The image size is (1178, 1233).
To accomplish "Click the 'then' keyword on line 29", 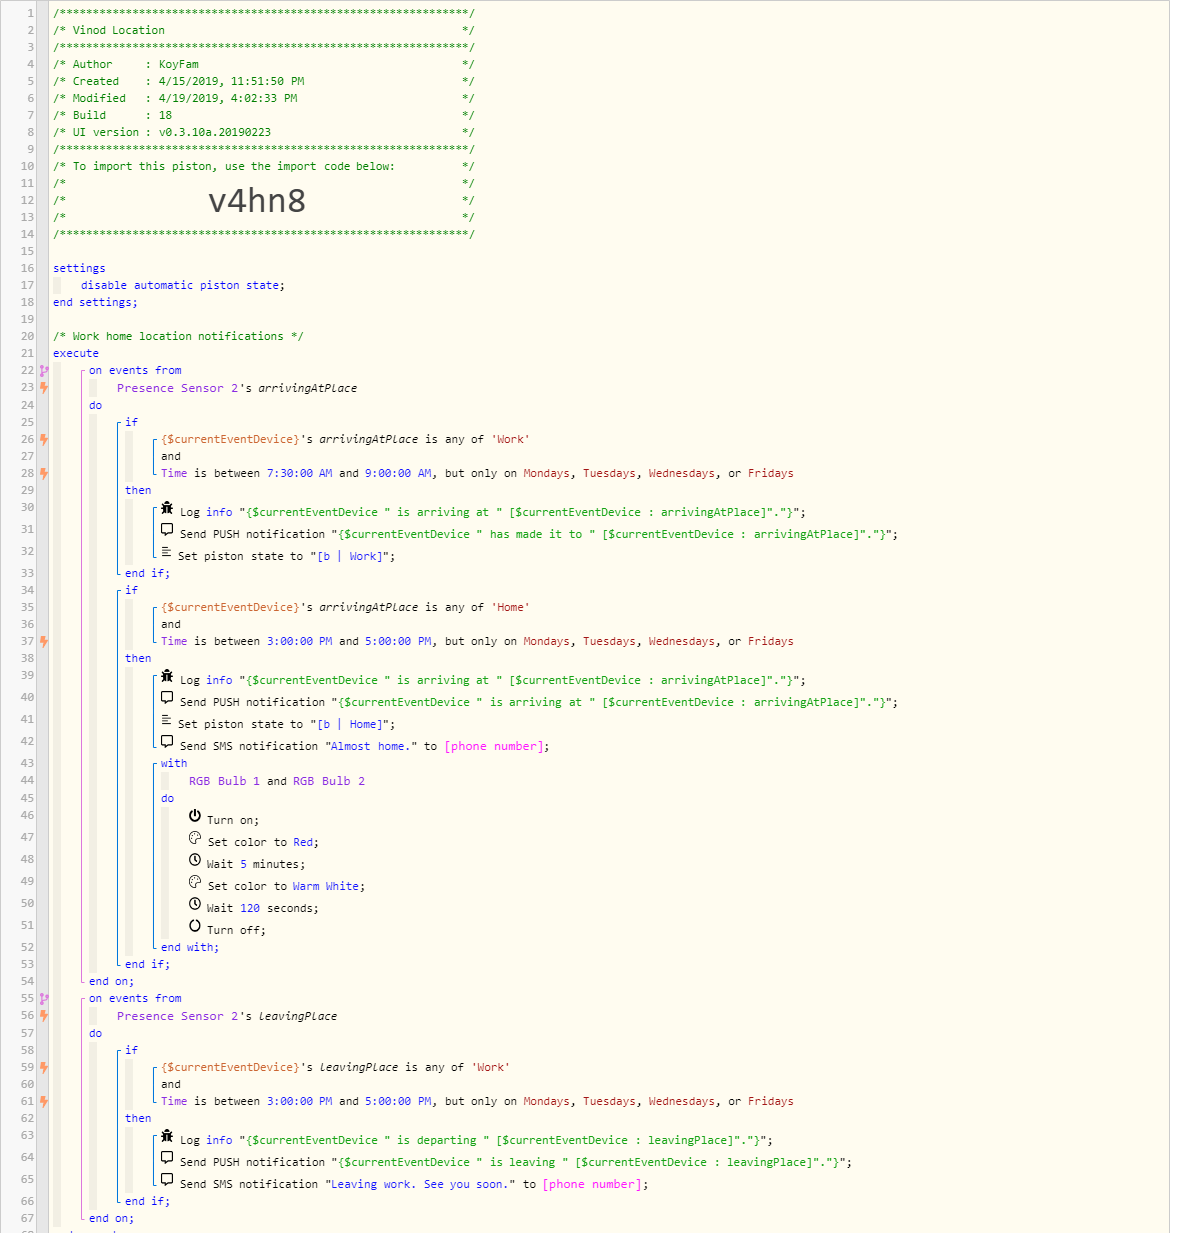I will (x=138, y=490).
